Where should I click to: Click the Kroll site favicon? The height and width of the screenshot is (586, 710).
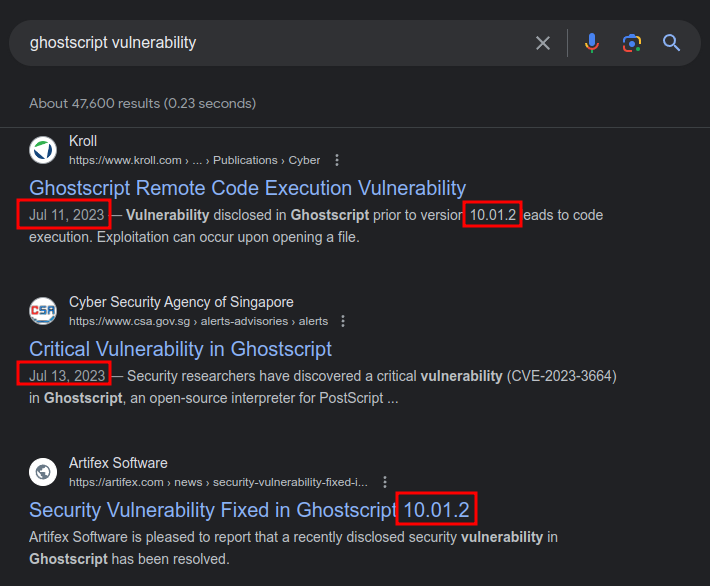point(43,150)
